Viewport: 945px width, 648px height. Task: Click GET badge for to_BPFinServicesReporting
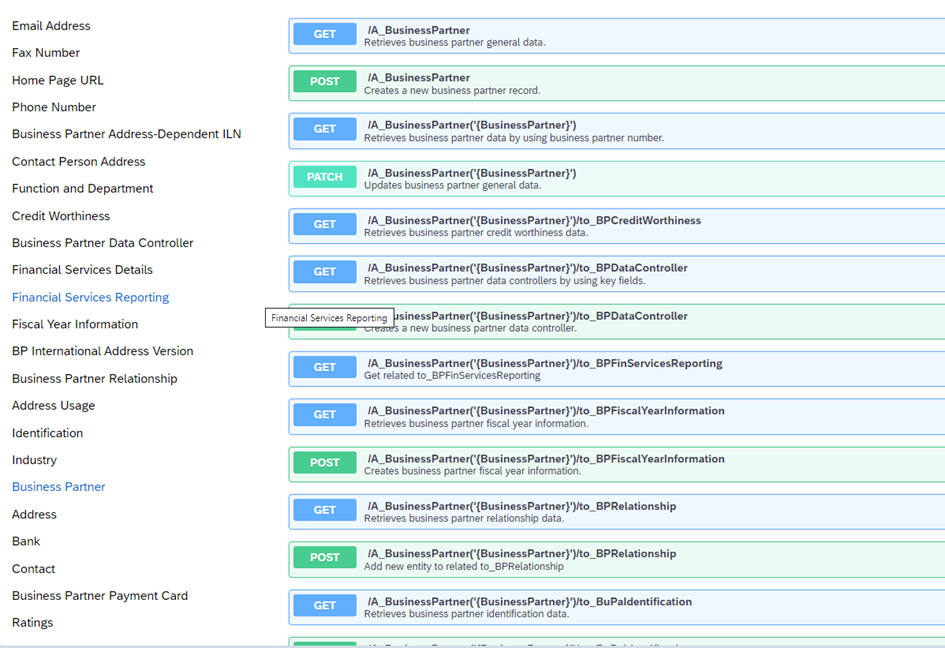(325, 368)
